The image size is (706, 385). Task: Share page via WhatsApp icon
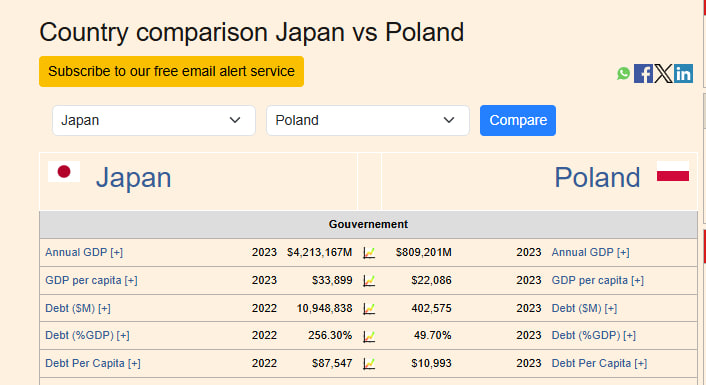click(x=624, y=73)
